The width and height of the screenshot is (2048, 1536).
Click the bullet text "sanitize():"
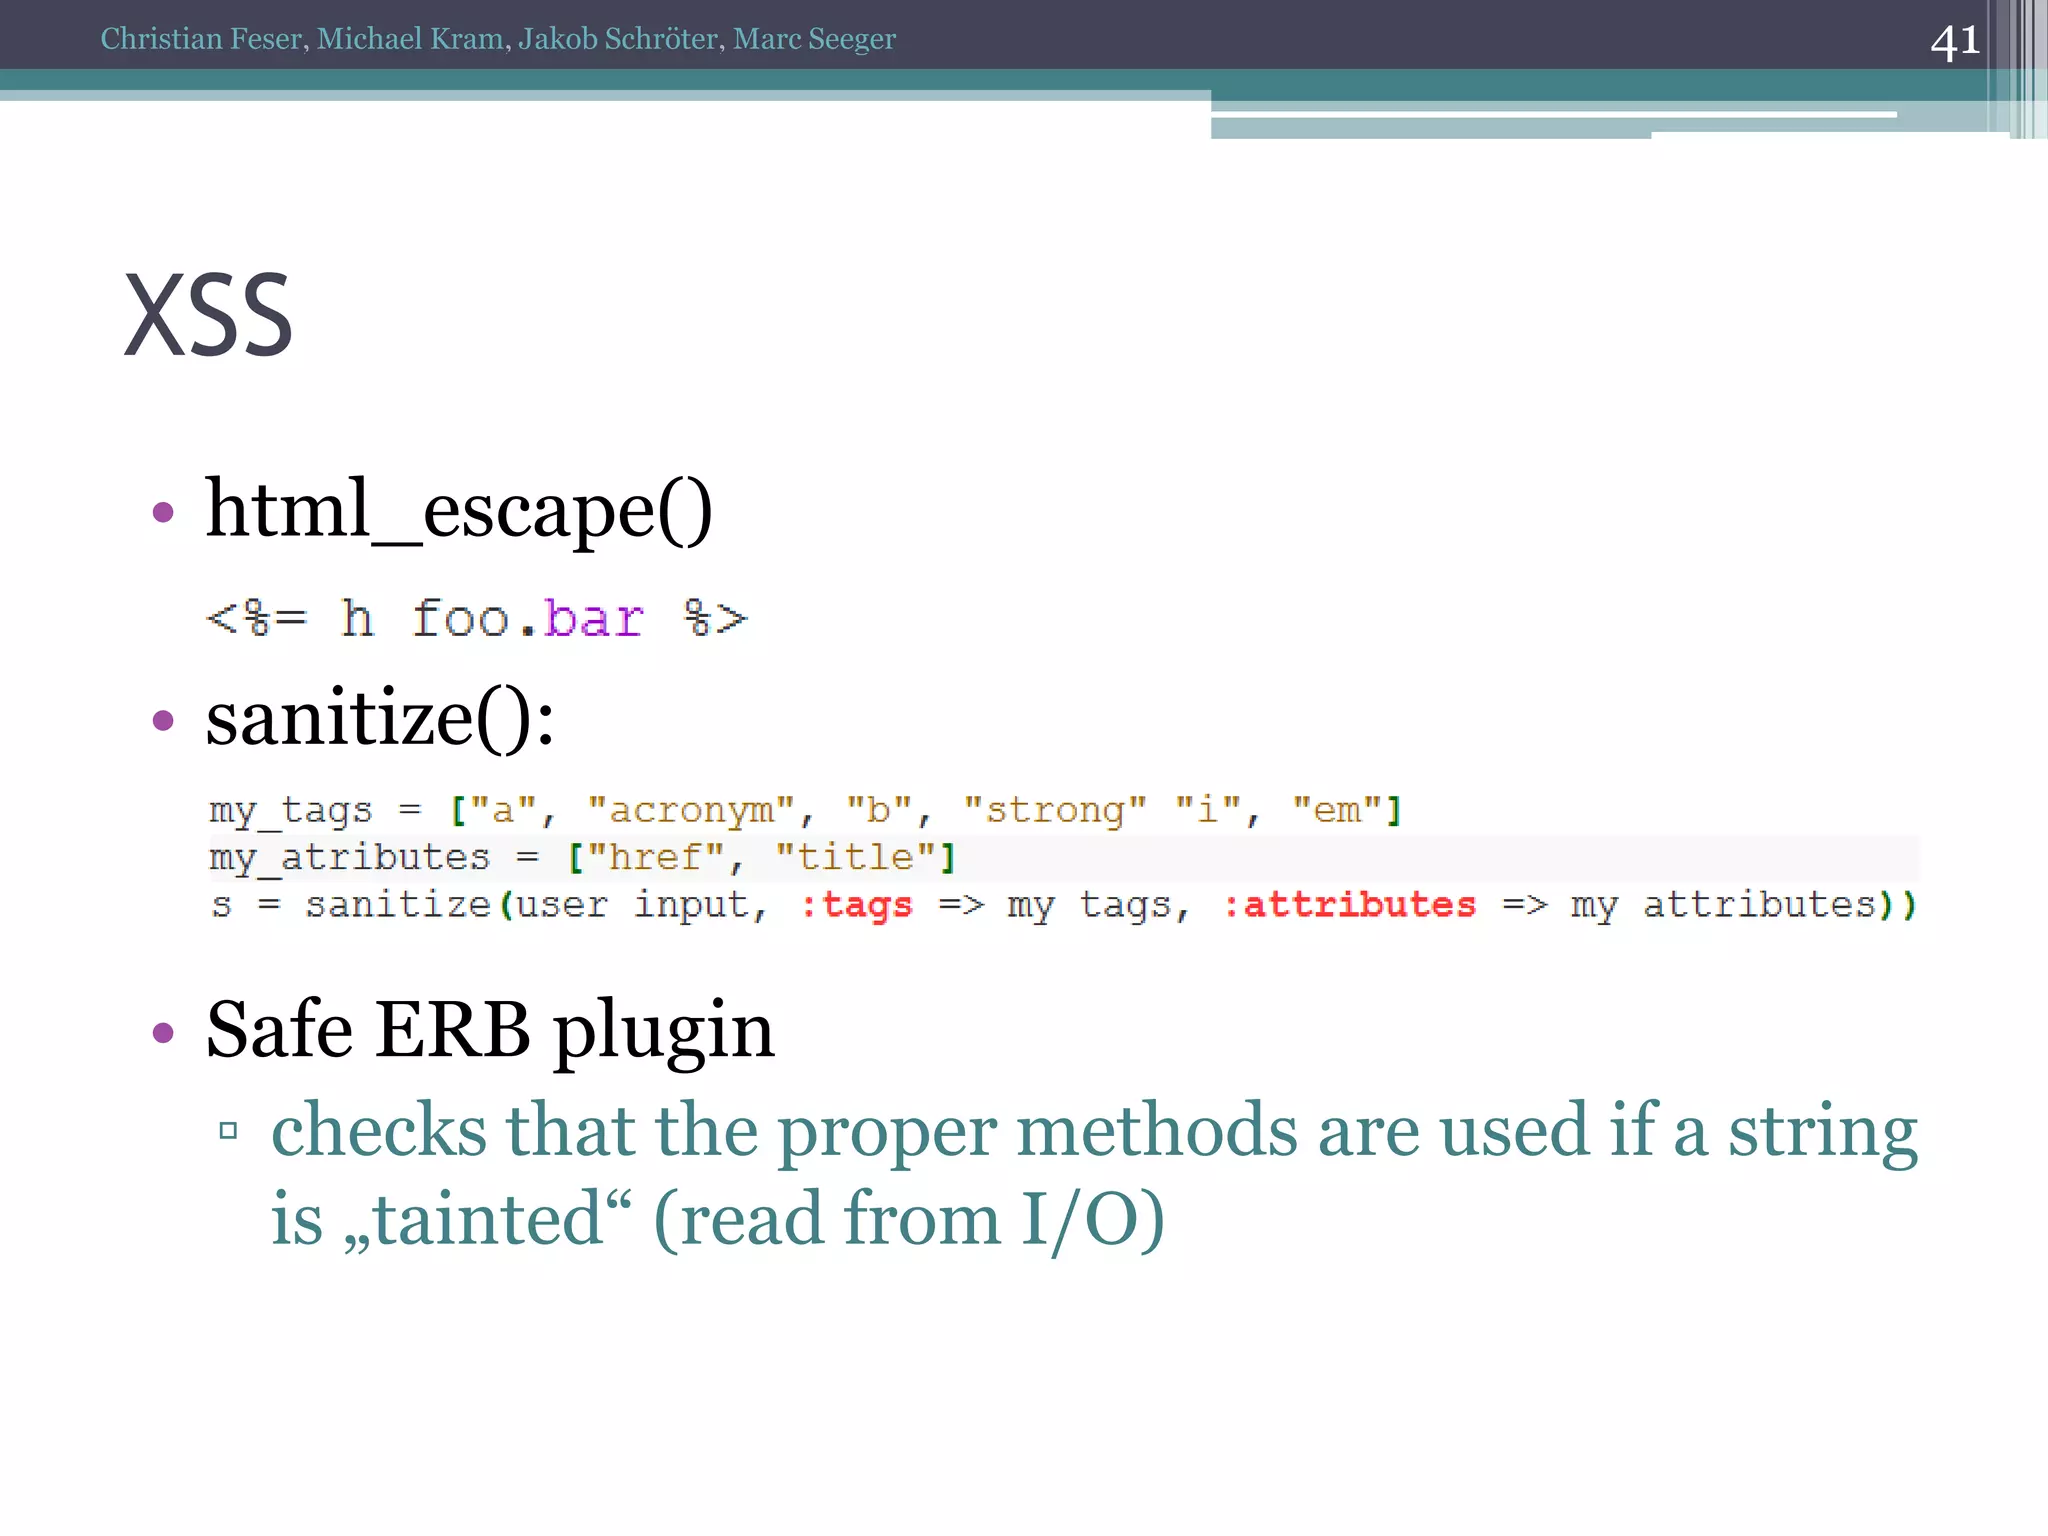380,718
